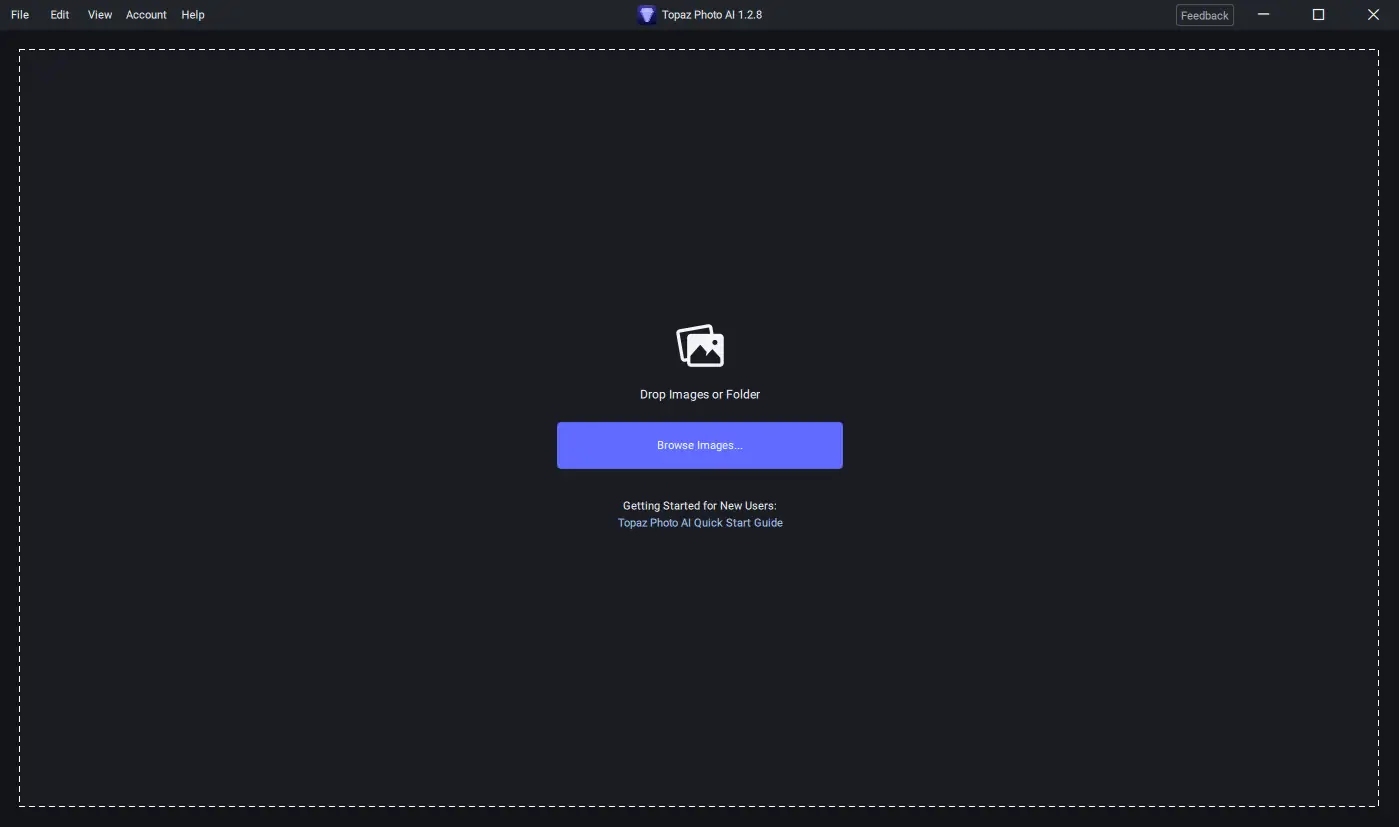Screen dimensions: 1399x827
Task: Open the File menu
Action: (20, 15)
